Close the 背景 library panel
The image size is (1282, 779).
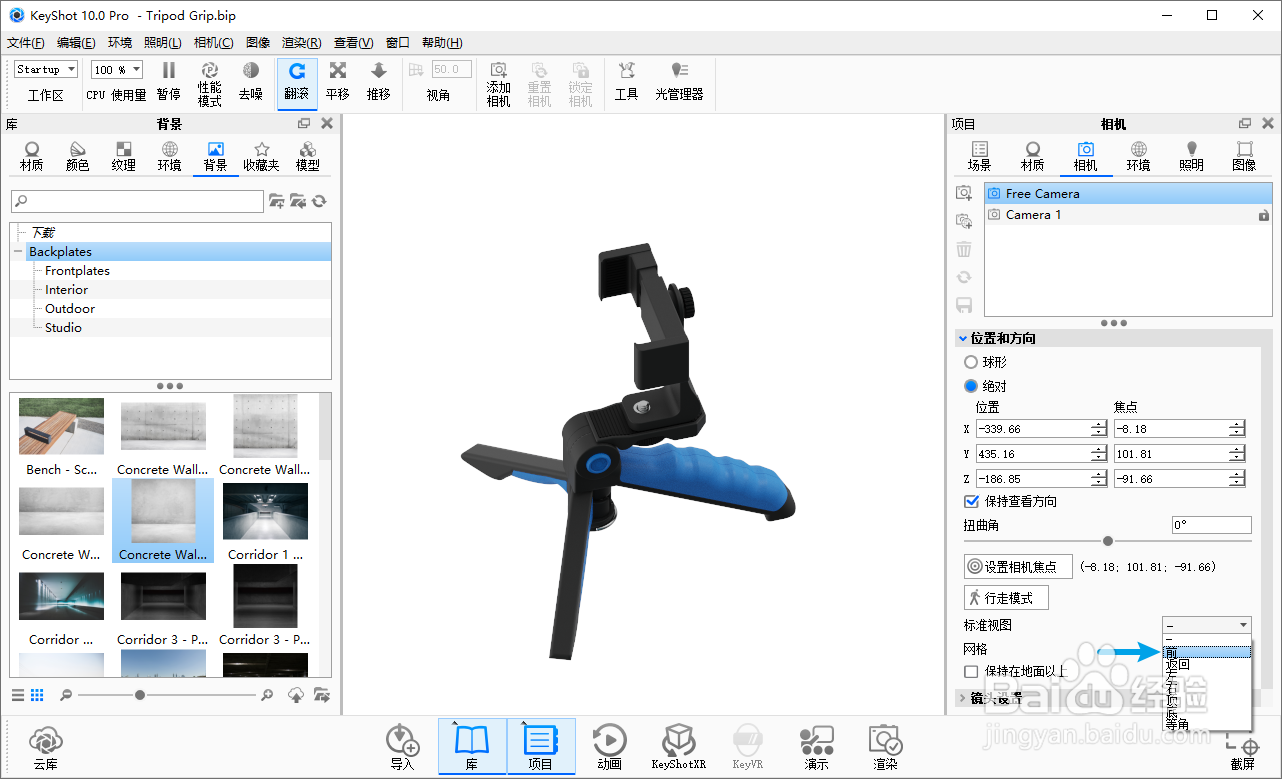click(x=326, y=124)
